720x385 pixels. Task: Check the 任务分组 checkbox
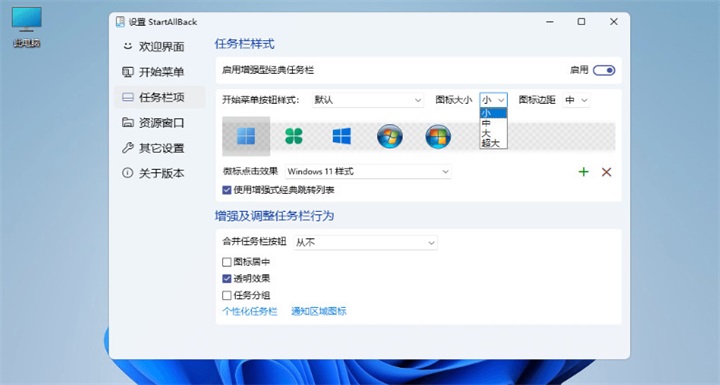pos(227,295)
